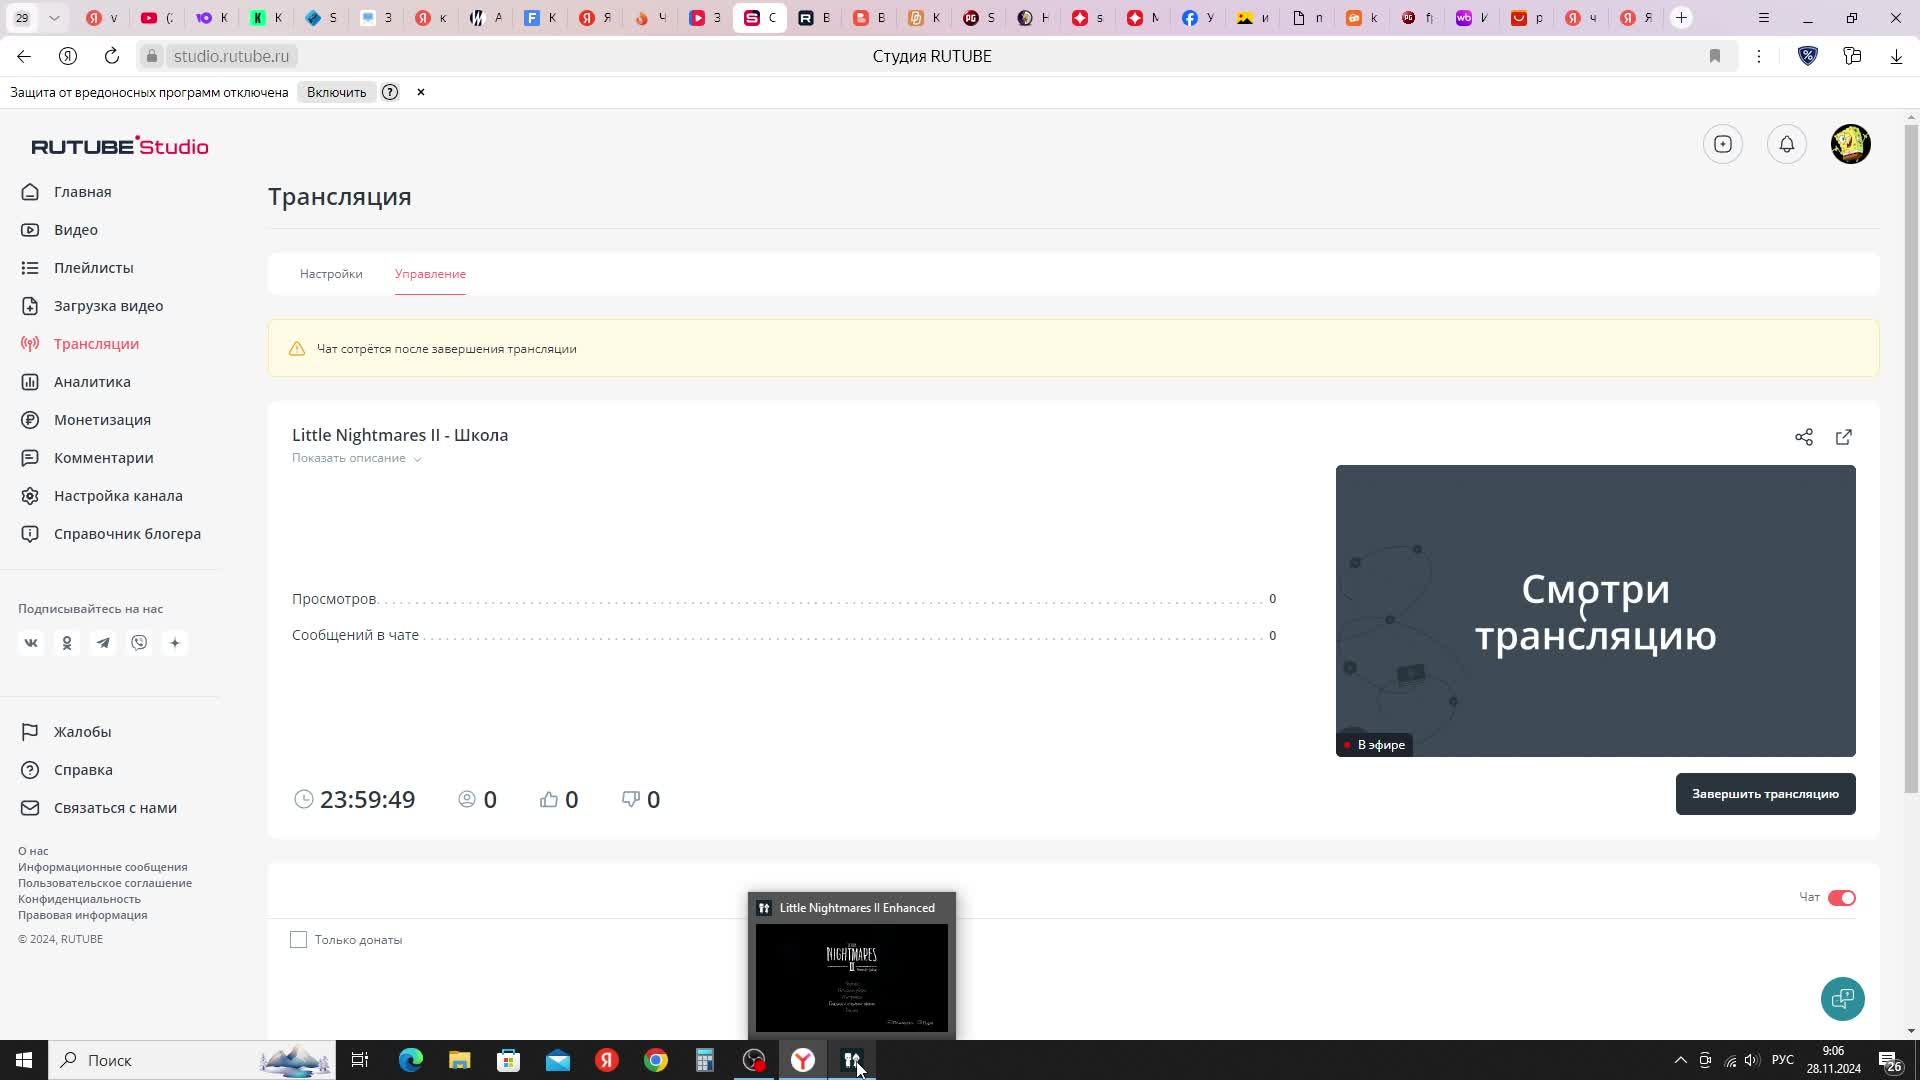Image resolution: width=1920 pixels, height=1080 pixels.
Task: Open Calculator from taskbar
Action: (705, 1060)
